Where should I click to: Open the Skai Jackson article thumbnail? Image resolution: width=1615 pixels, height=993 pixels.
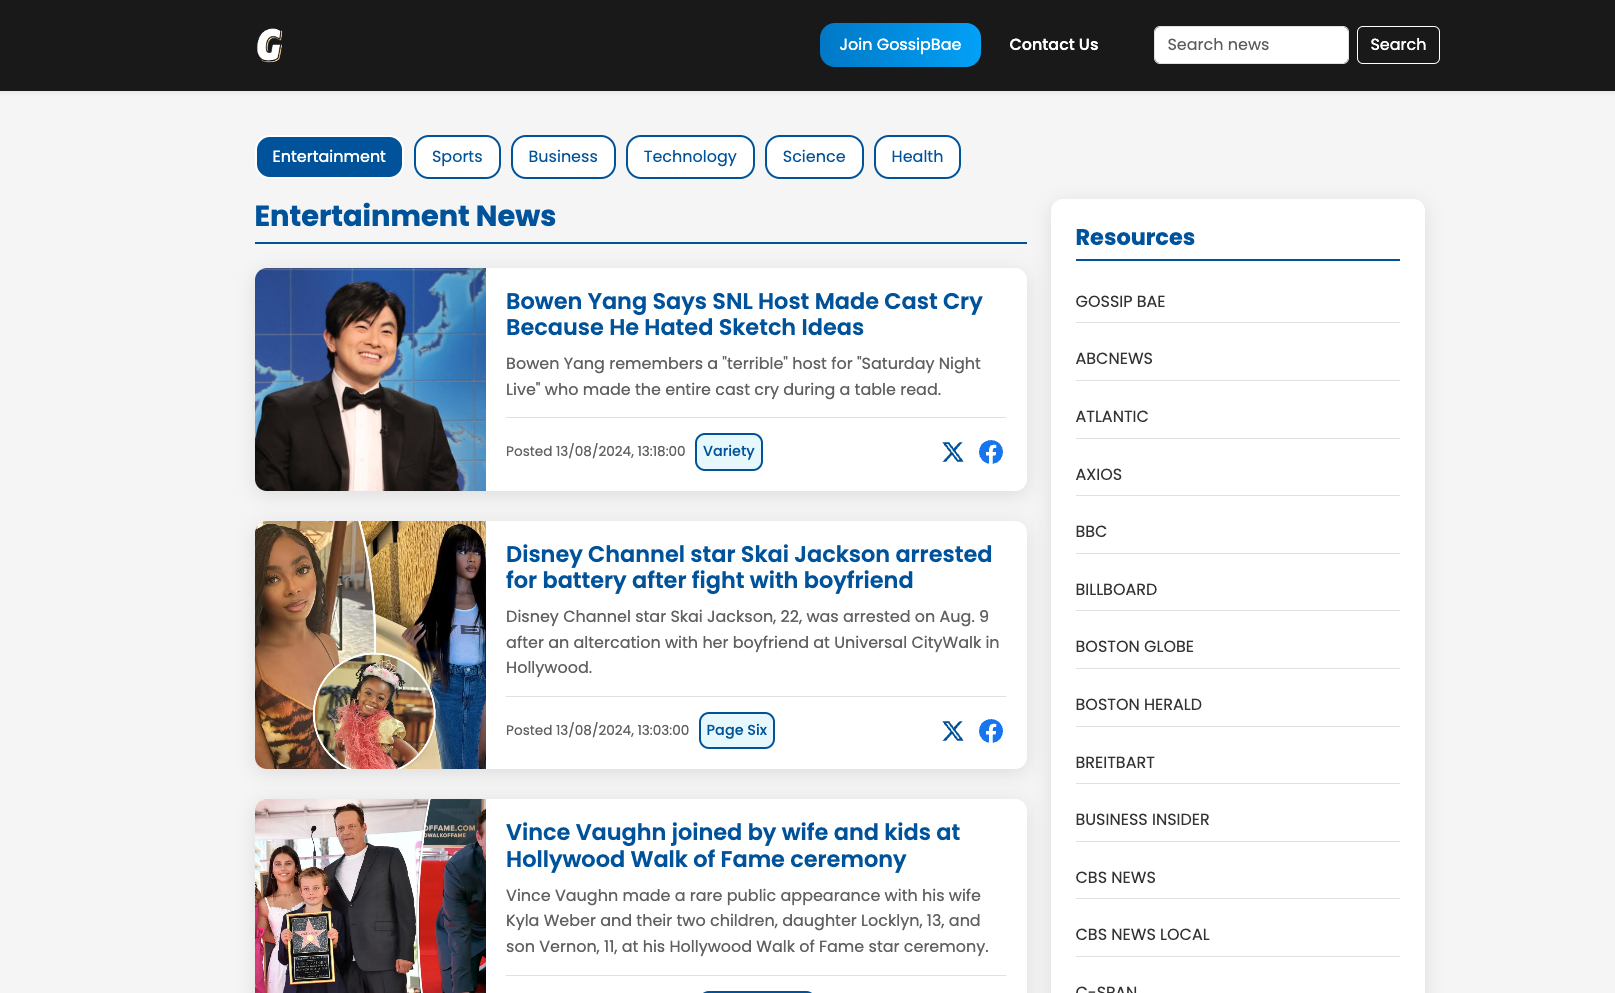tap(370, 645)
